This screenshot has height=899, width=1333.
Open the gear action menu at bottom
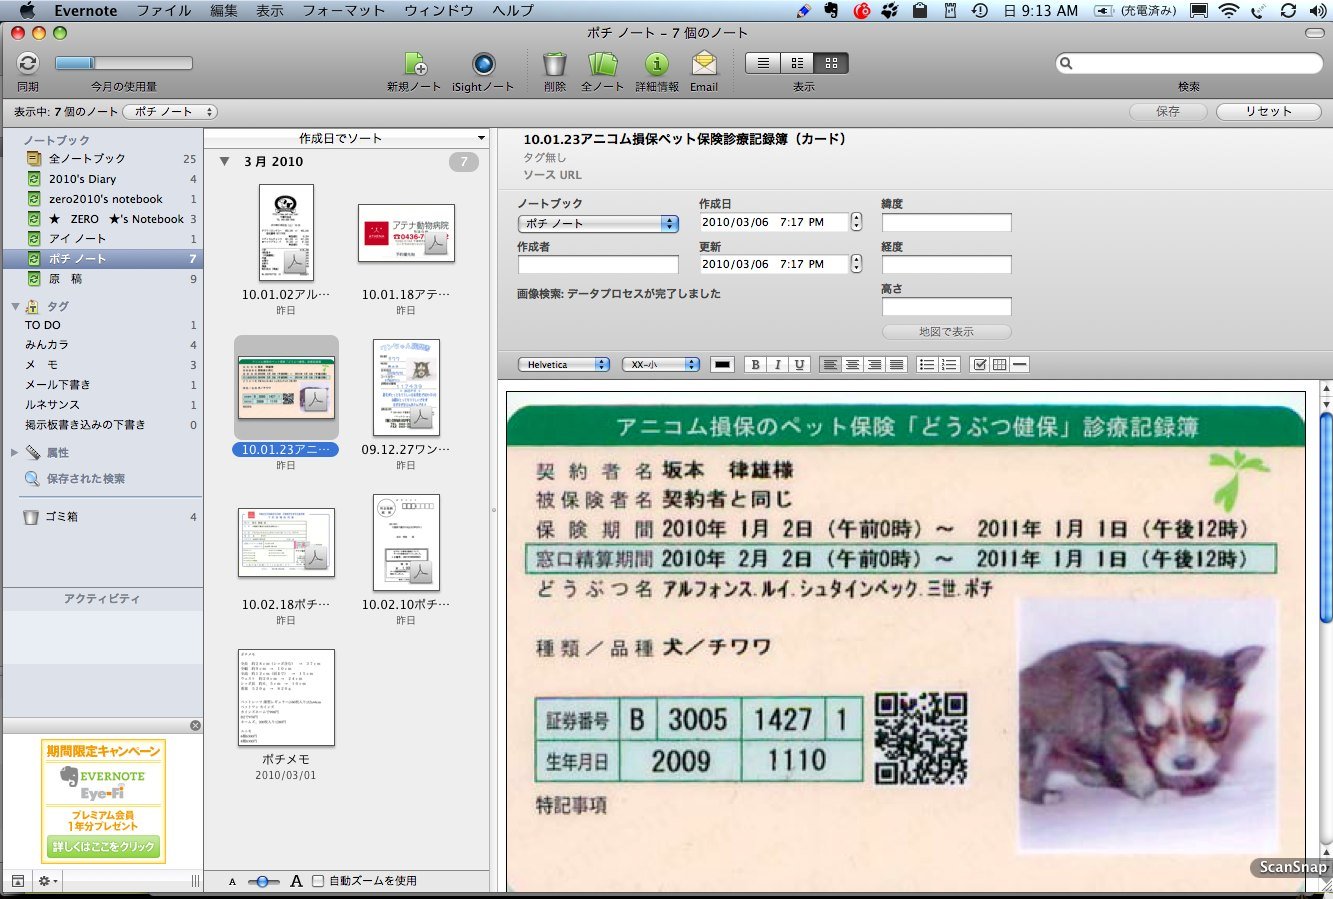(x=47, y=881)
